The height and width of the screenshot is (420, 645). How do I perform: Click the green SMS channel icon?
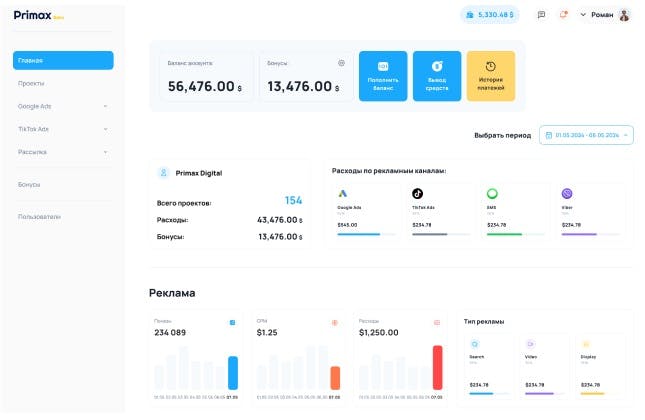click(x=492, y=193)
